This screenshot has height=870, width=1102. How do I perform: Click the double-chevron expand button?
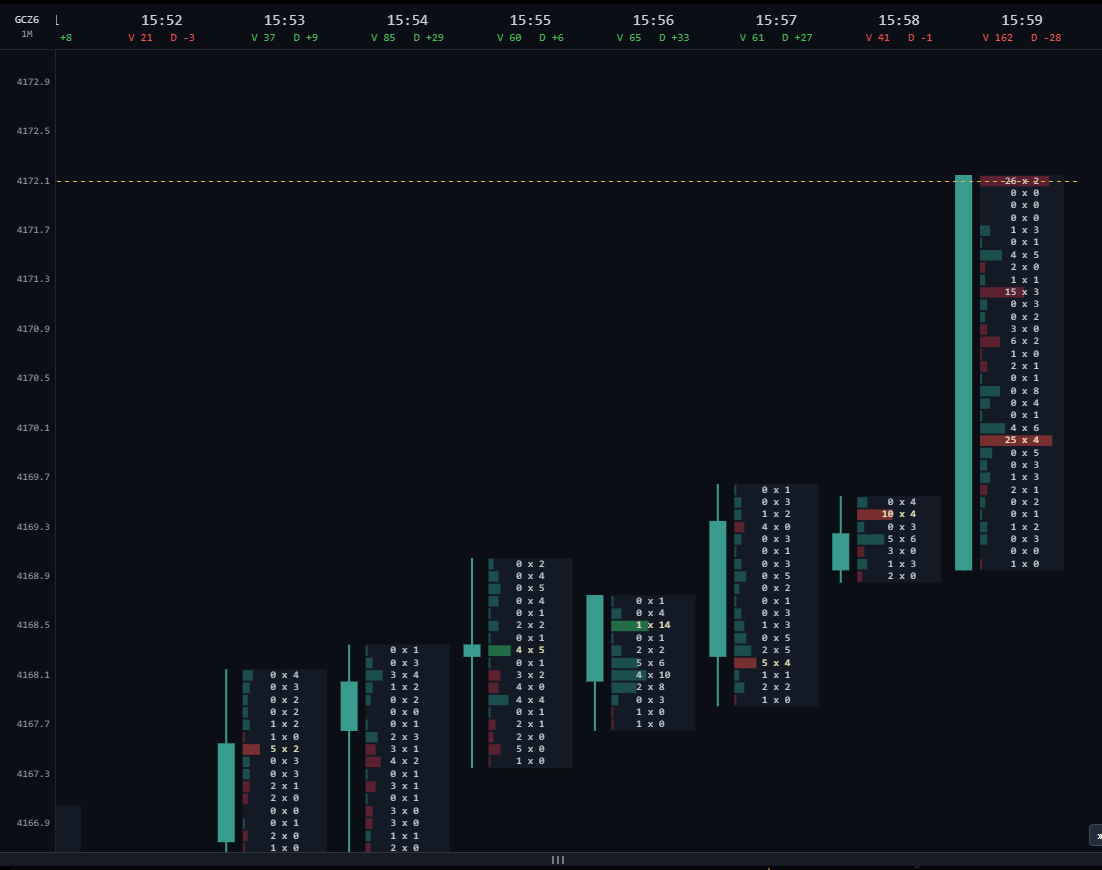click(1097, 836)
